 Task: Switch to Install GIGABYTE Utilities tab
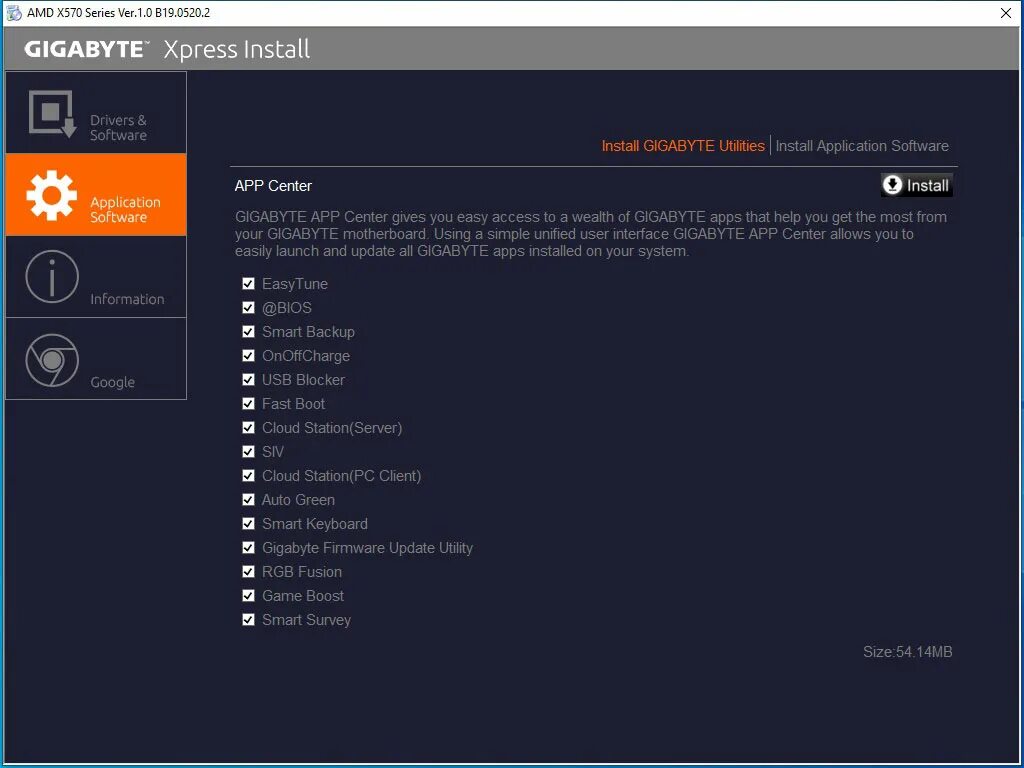[682, 146]
